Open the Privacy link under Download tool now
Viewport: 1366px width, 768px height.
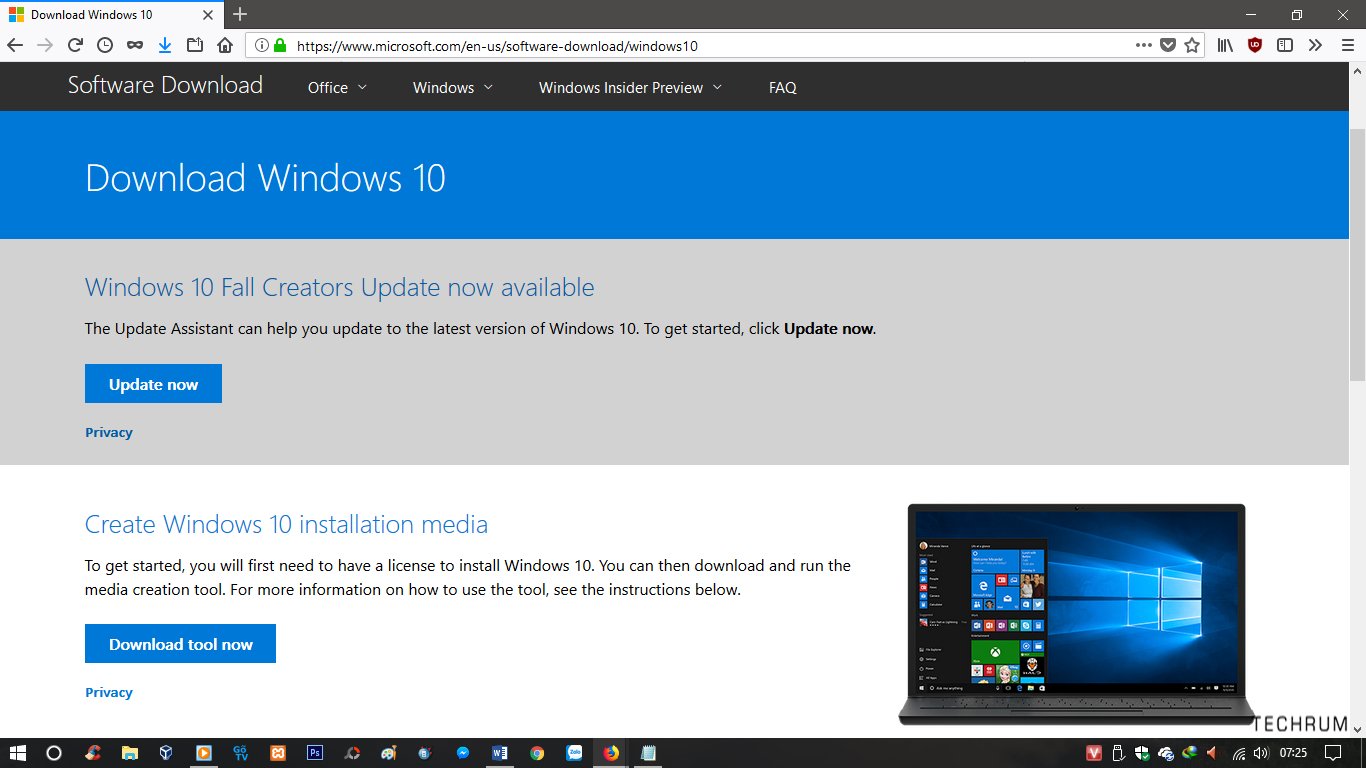[x=109, y=693]
